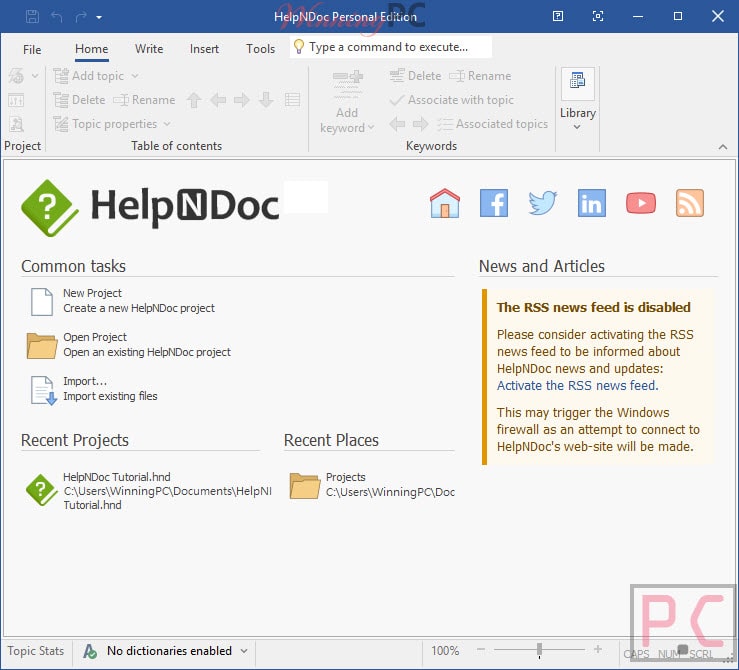Click the Save icon in the title bar

(x=32, y=16)
